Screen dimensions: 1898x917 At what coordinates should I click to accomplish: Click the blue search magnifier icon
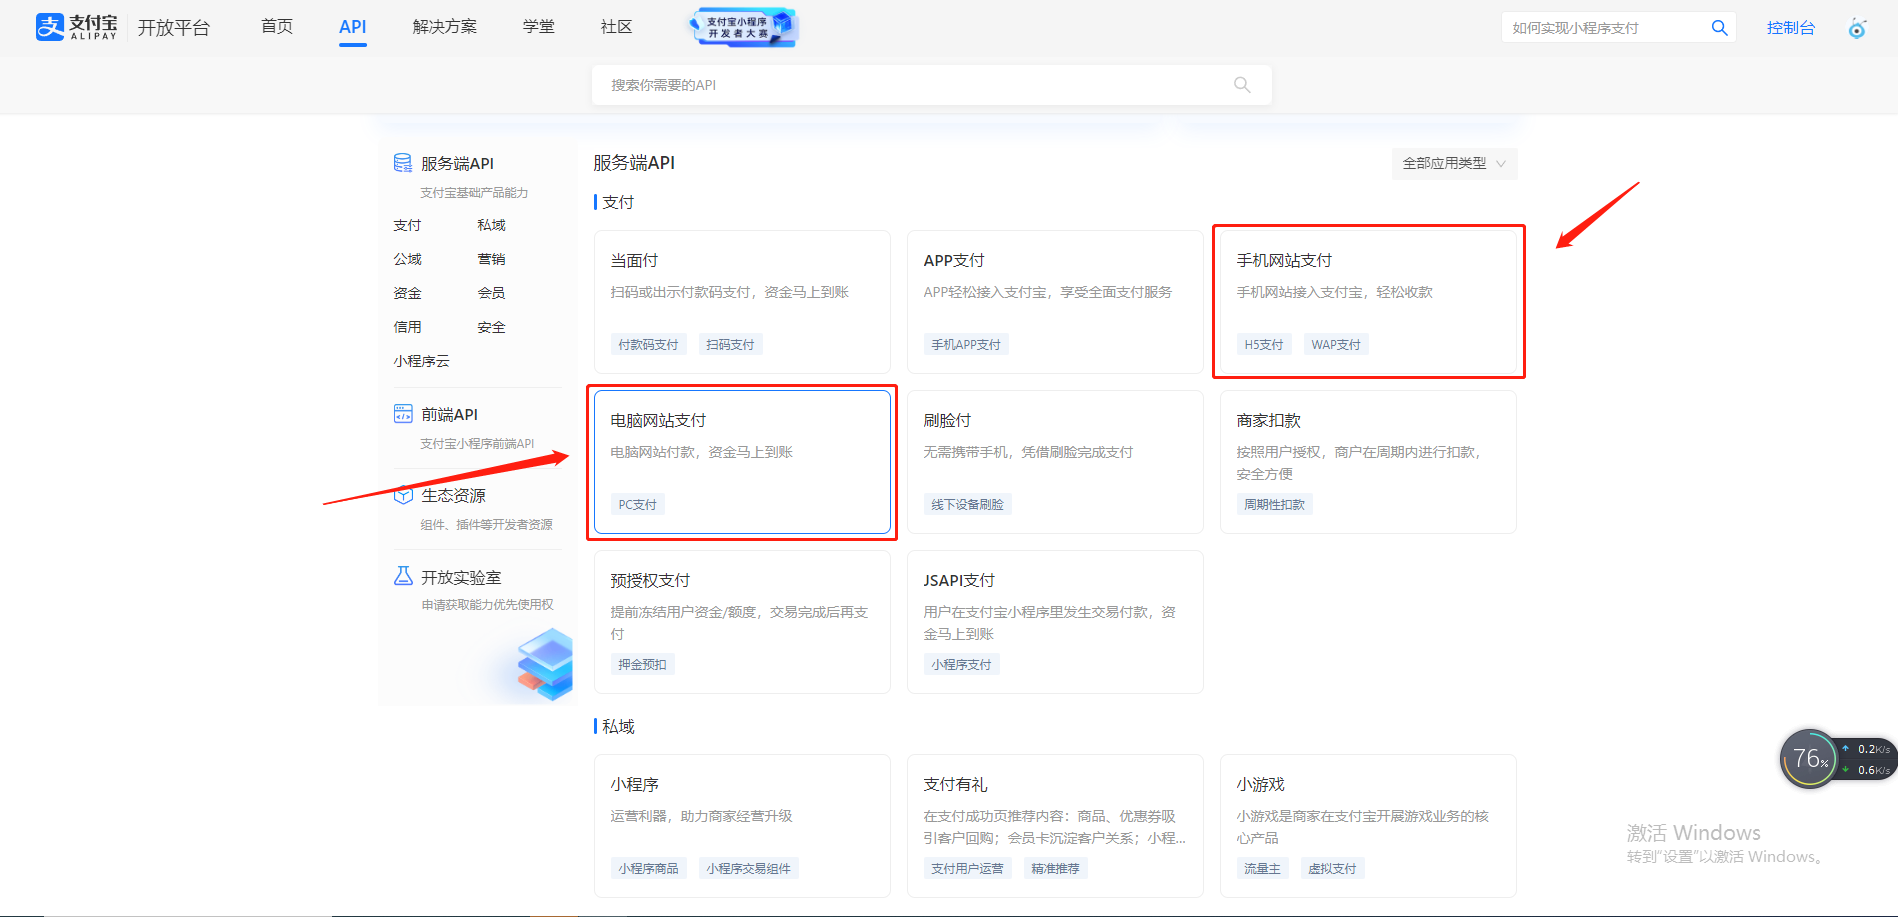tap(1719, 28)
